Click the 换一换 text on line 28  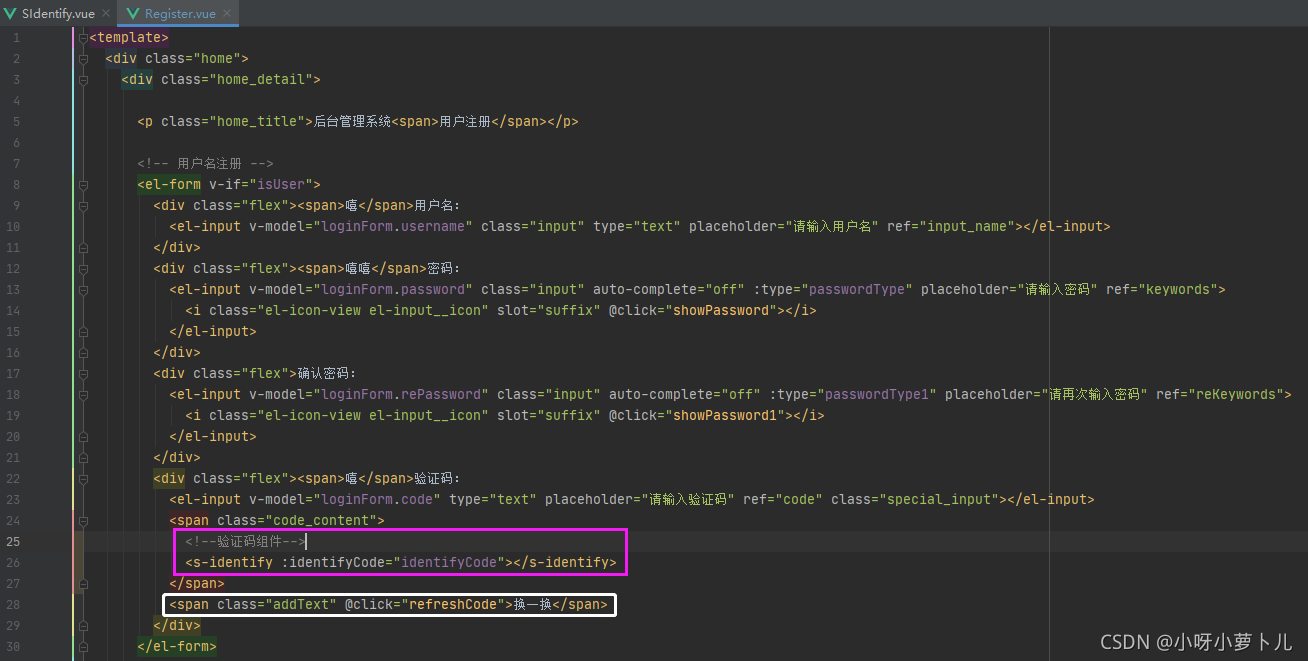click(533, 605)
